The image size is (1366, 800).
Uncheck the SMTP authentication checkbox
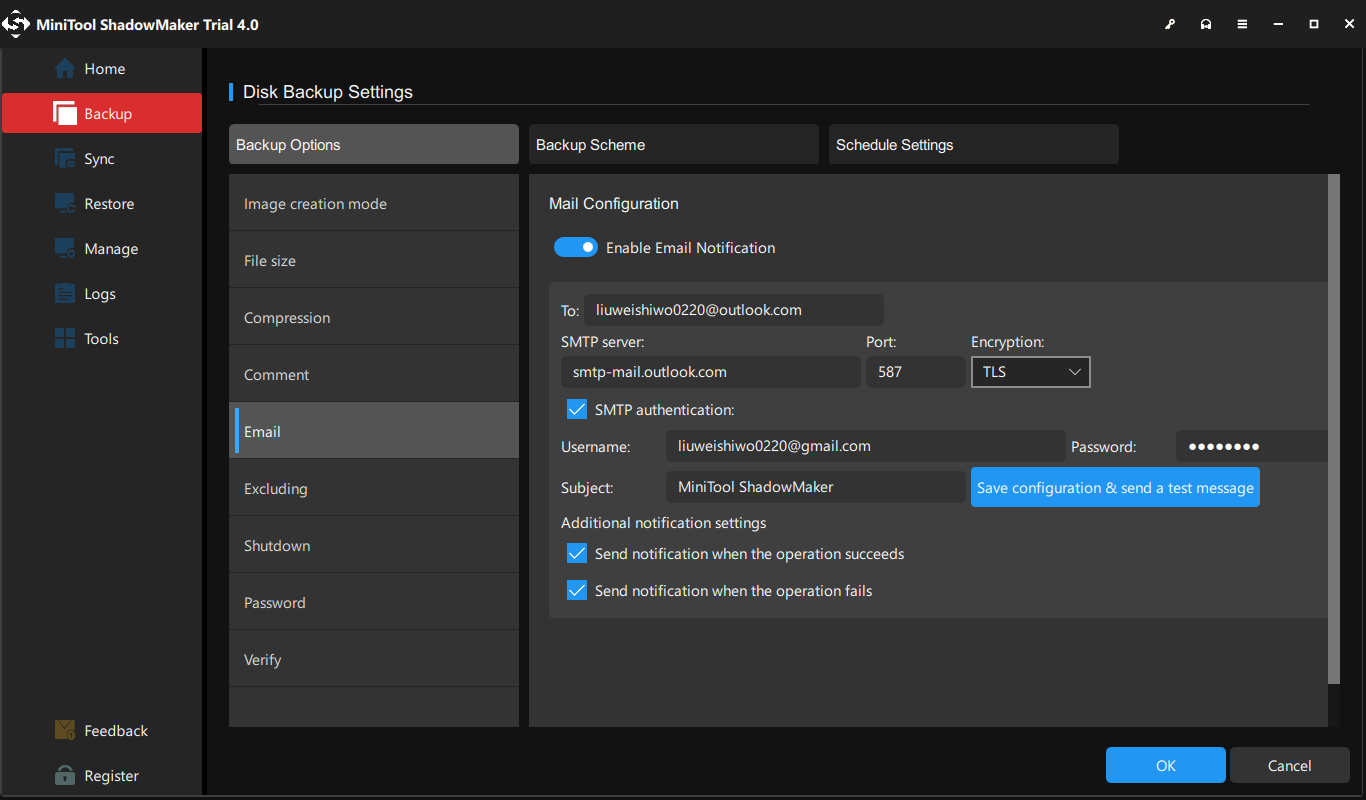(x=577, y=409)
